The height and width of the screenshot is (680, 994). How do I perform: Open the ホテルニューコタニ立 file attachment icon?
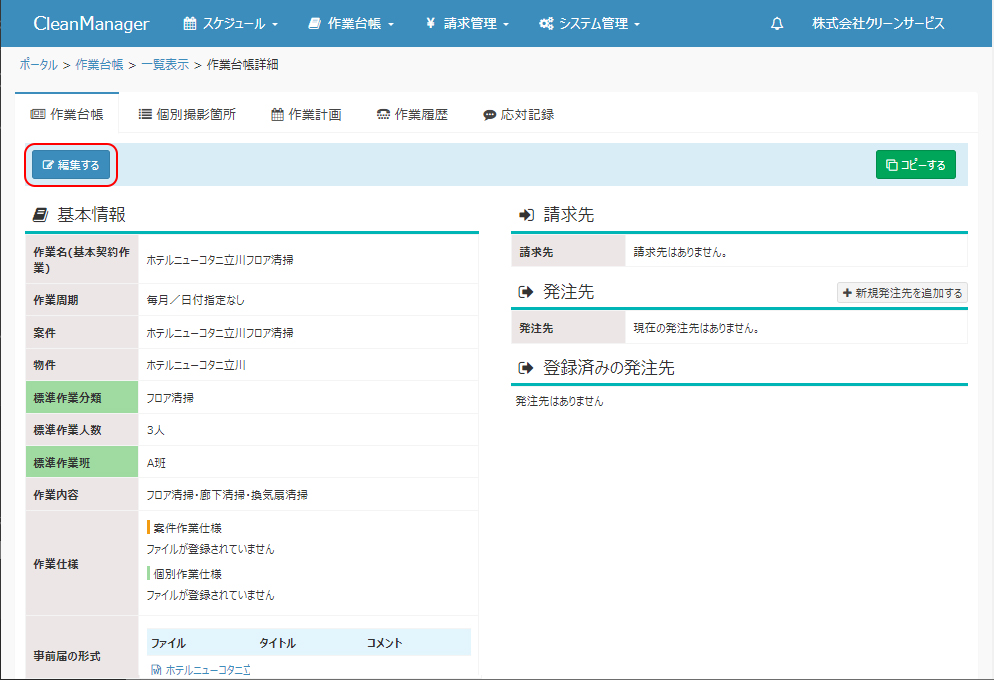click(x=156, y=670)
